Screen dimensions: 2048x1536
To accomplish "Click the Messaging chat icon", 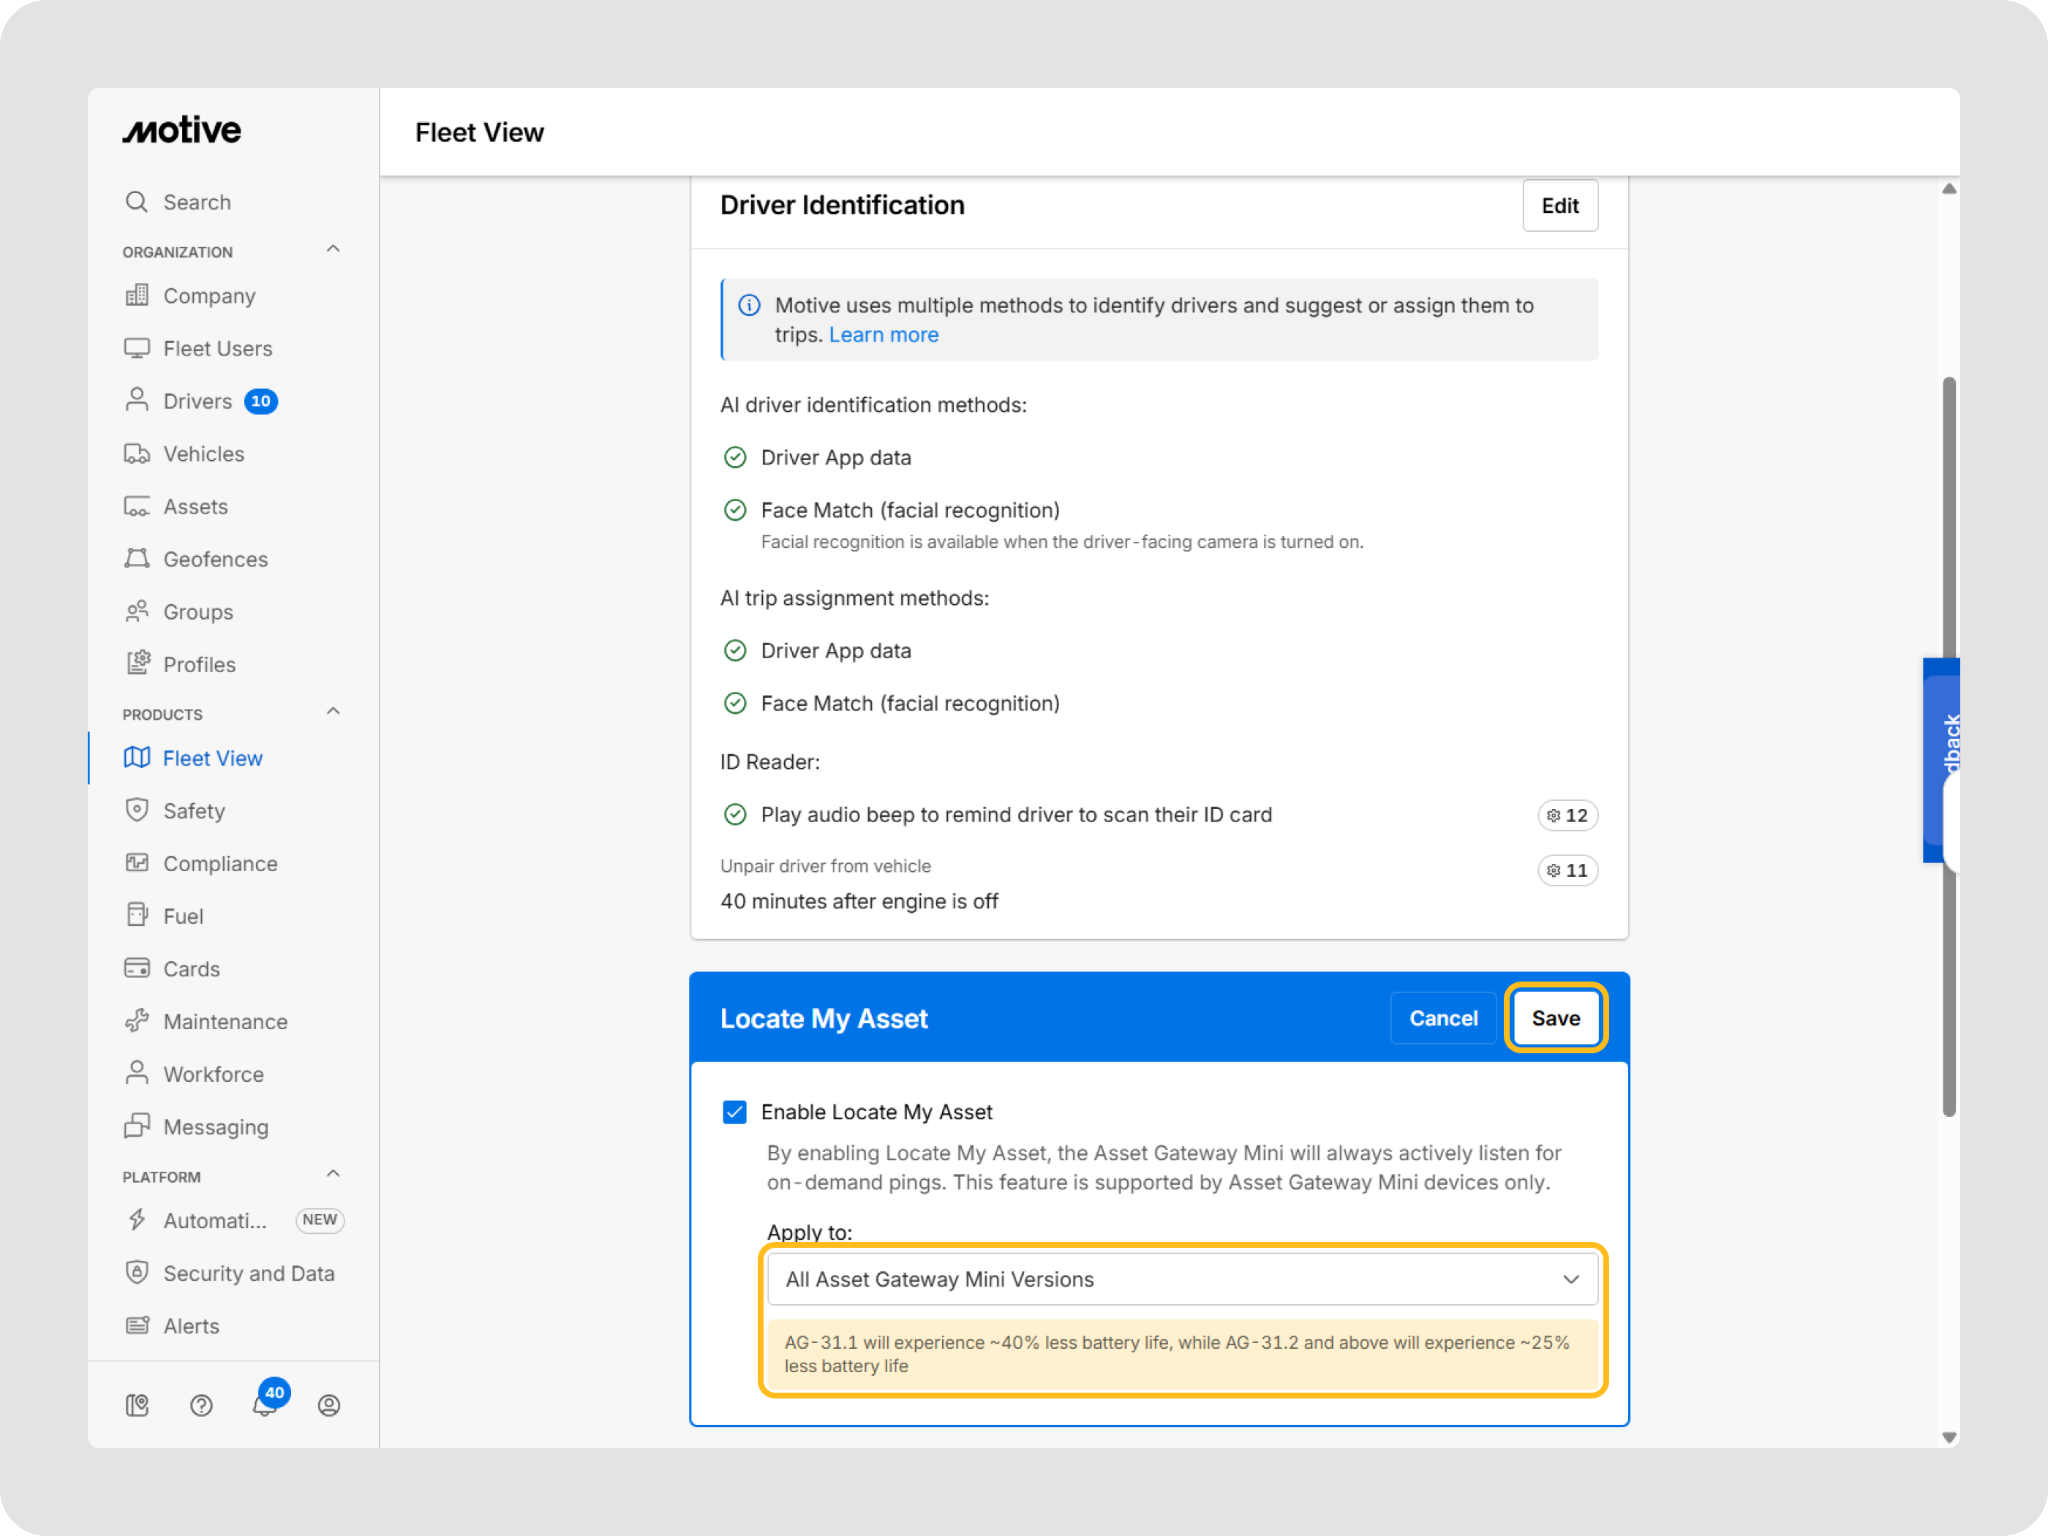I will click(x=137, y=1126).
